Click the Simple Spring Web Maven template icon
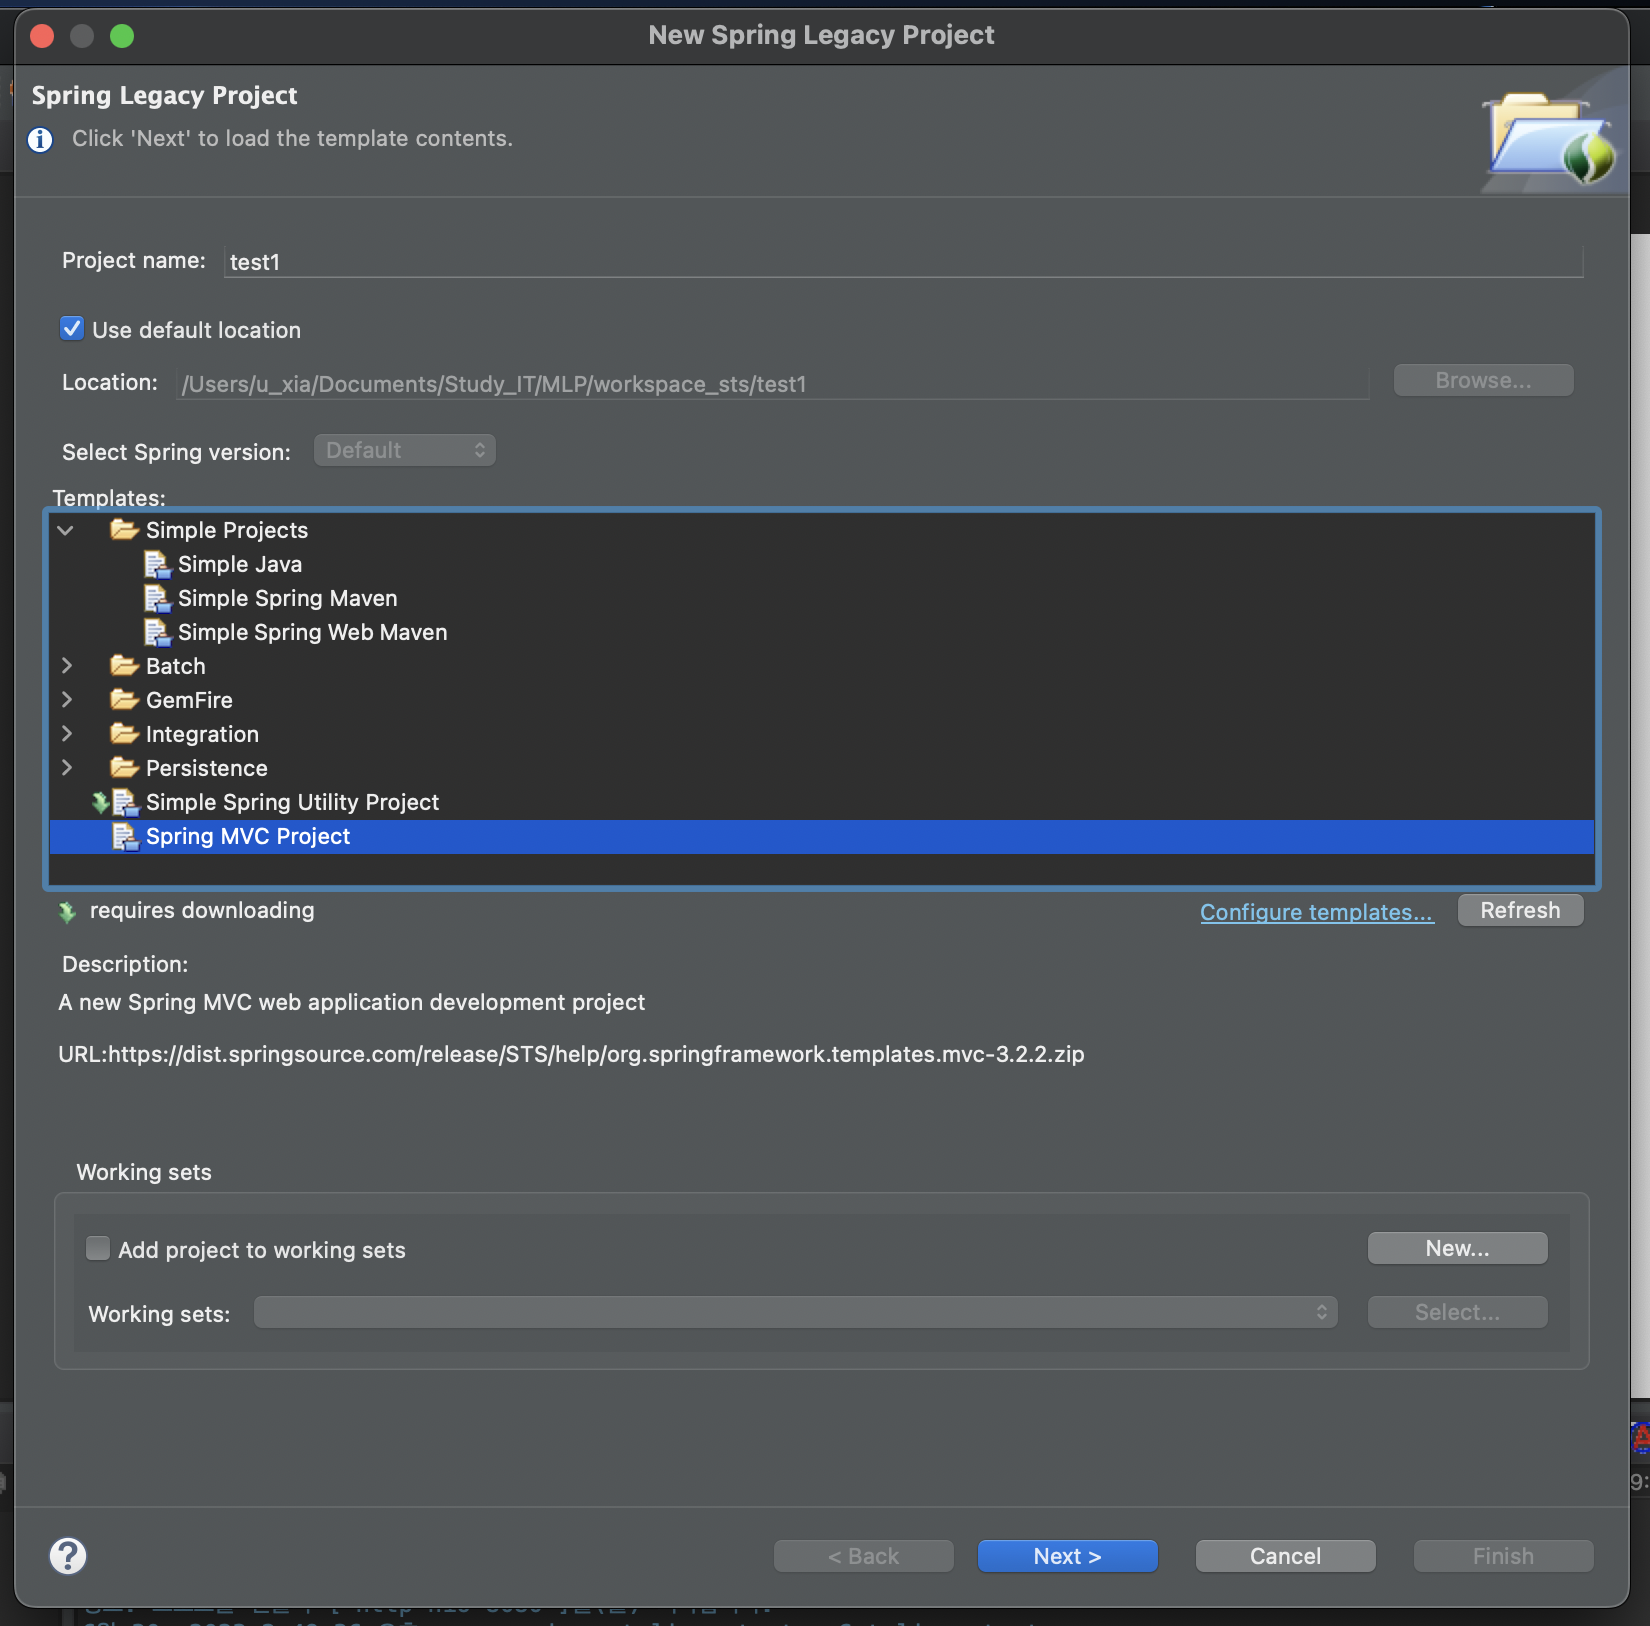The width and height of the screenshot is (1650, 1626). click(158, 632)
